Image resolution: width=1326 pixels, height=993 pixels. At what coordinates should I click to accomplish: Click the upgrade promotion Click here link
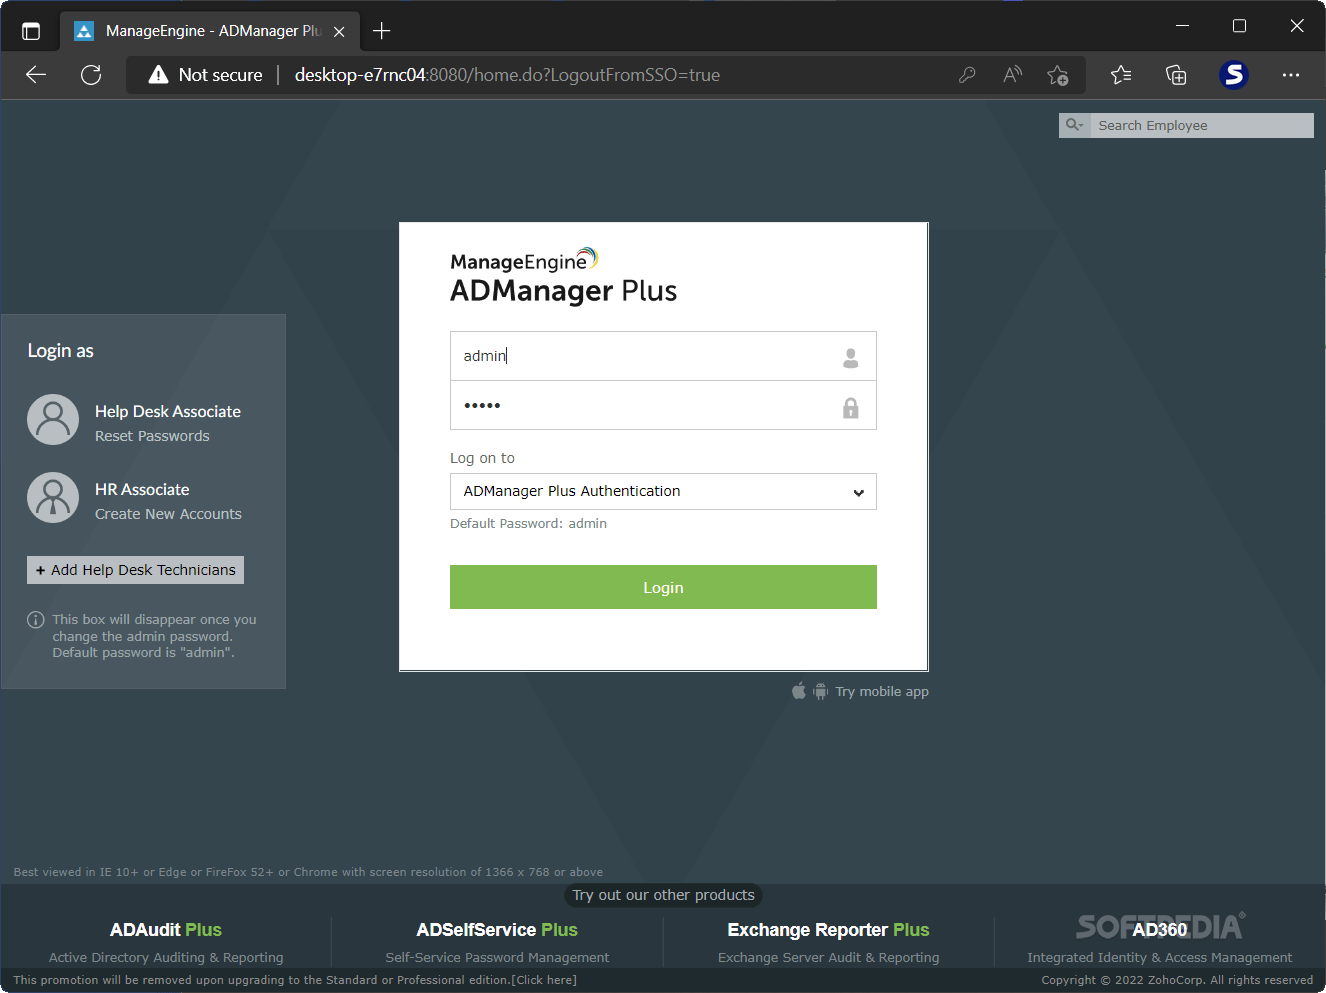544,980
